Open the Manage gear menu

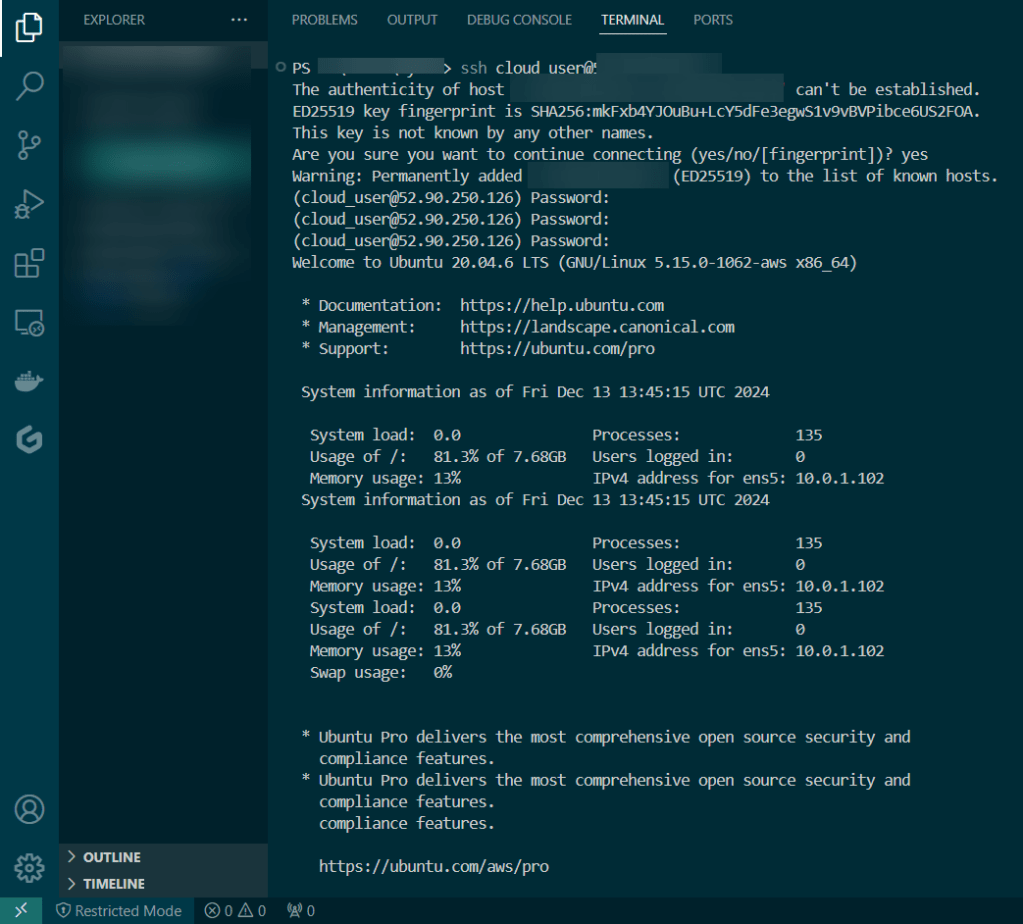(29, 867)
